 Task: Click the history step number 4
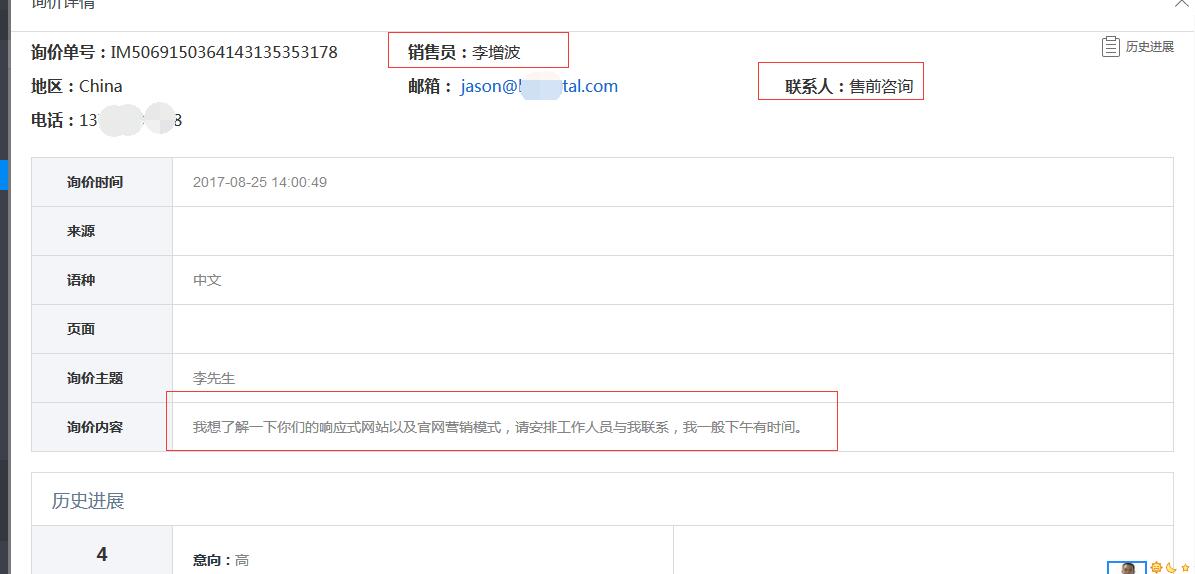[x=101, y=554]
